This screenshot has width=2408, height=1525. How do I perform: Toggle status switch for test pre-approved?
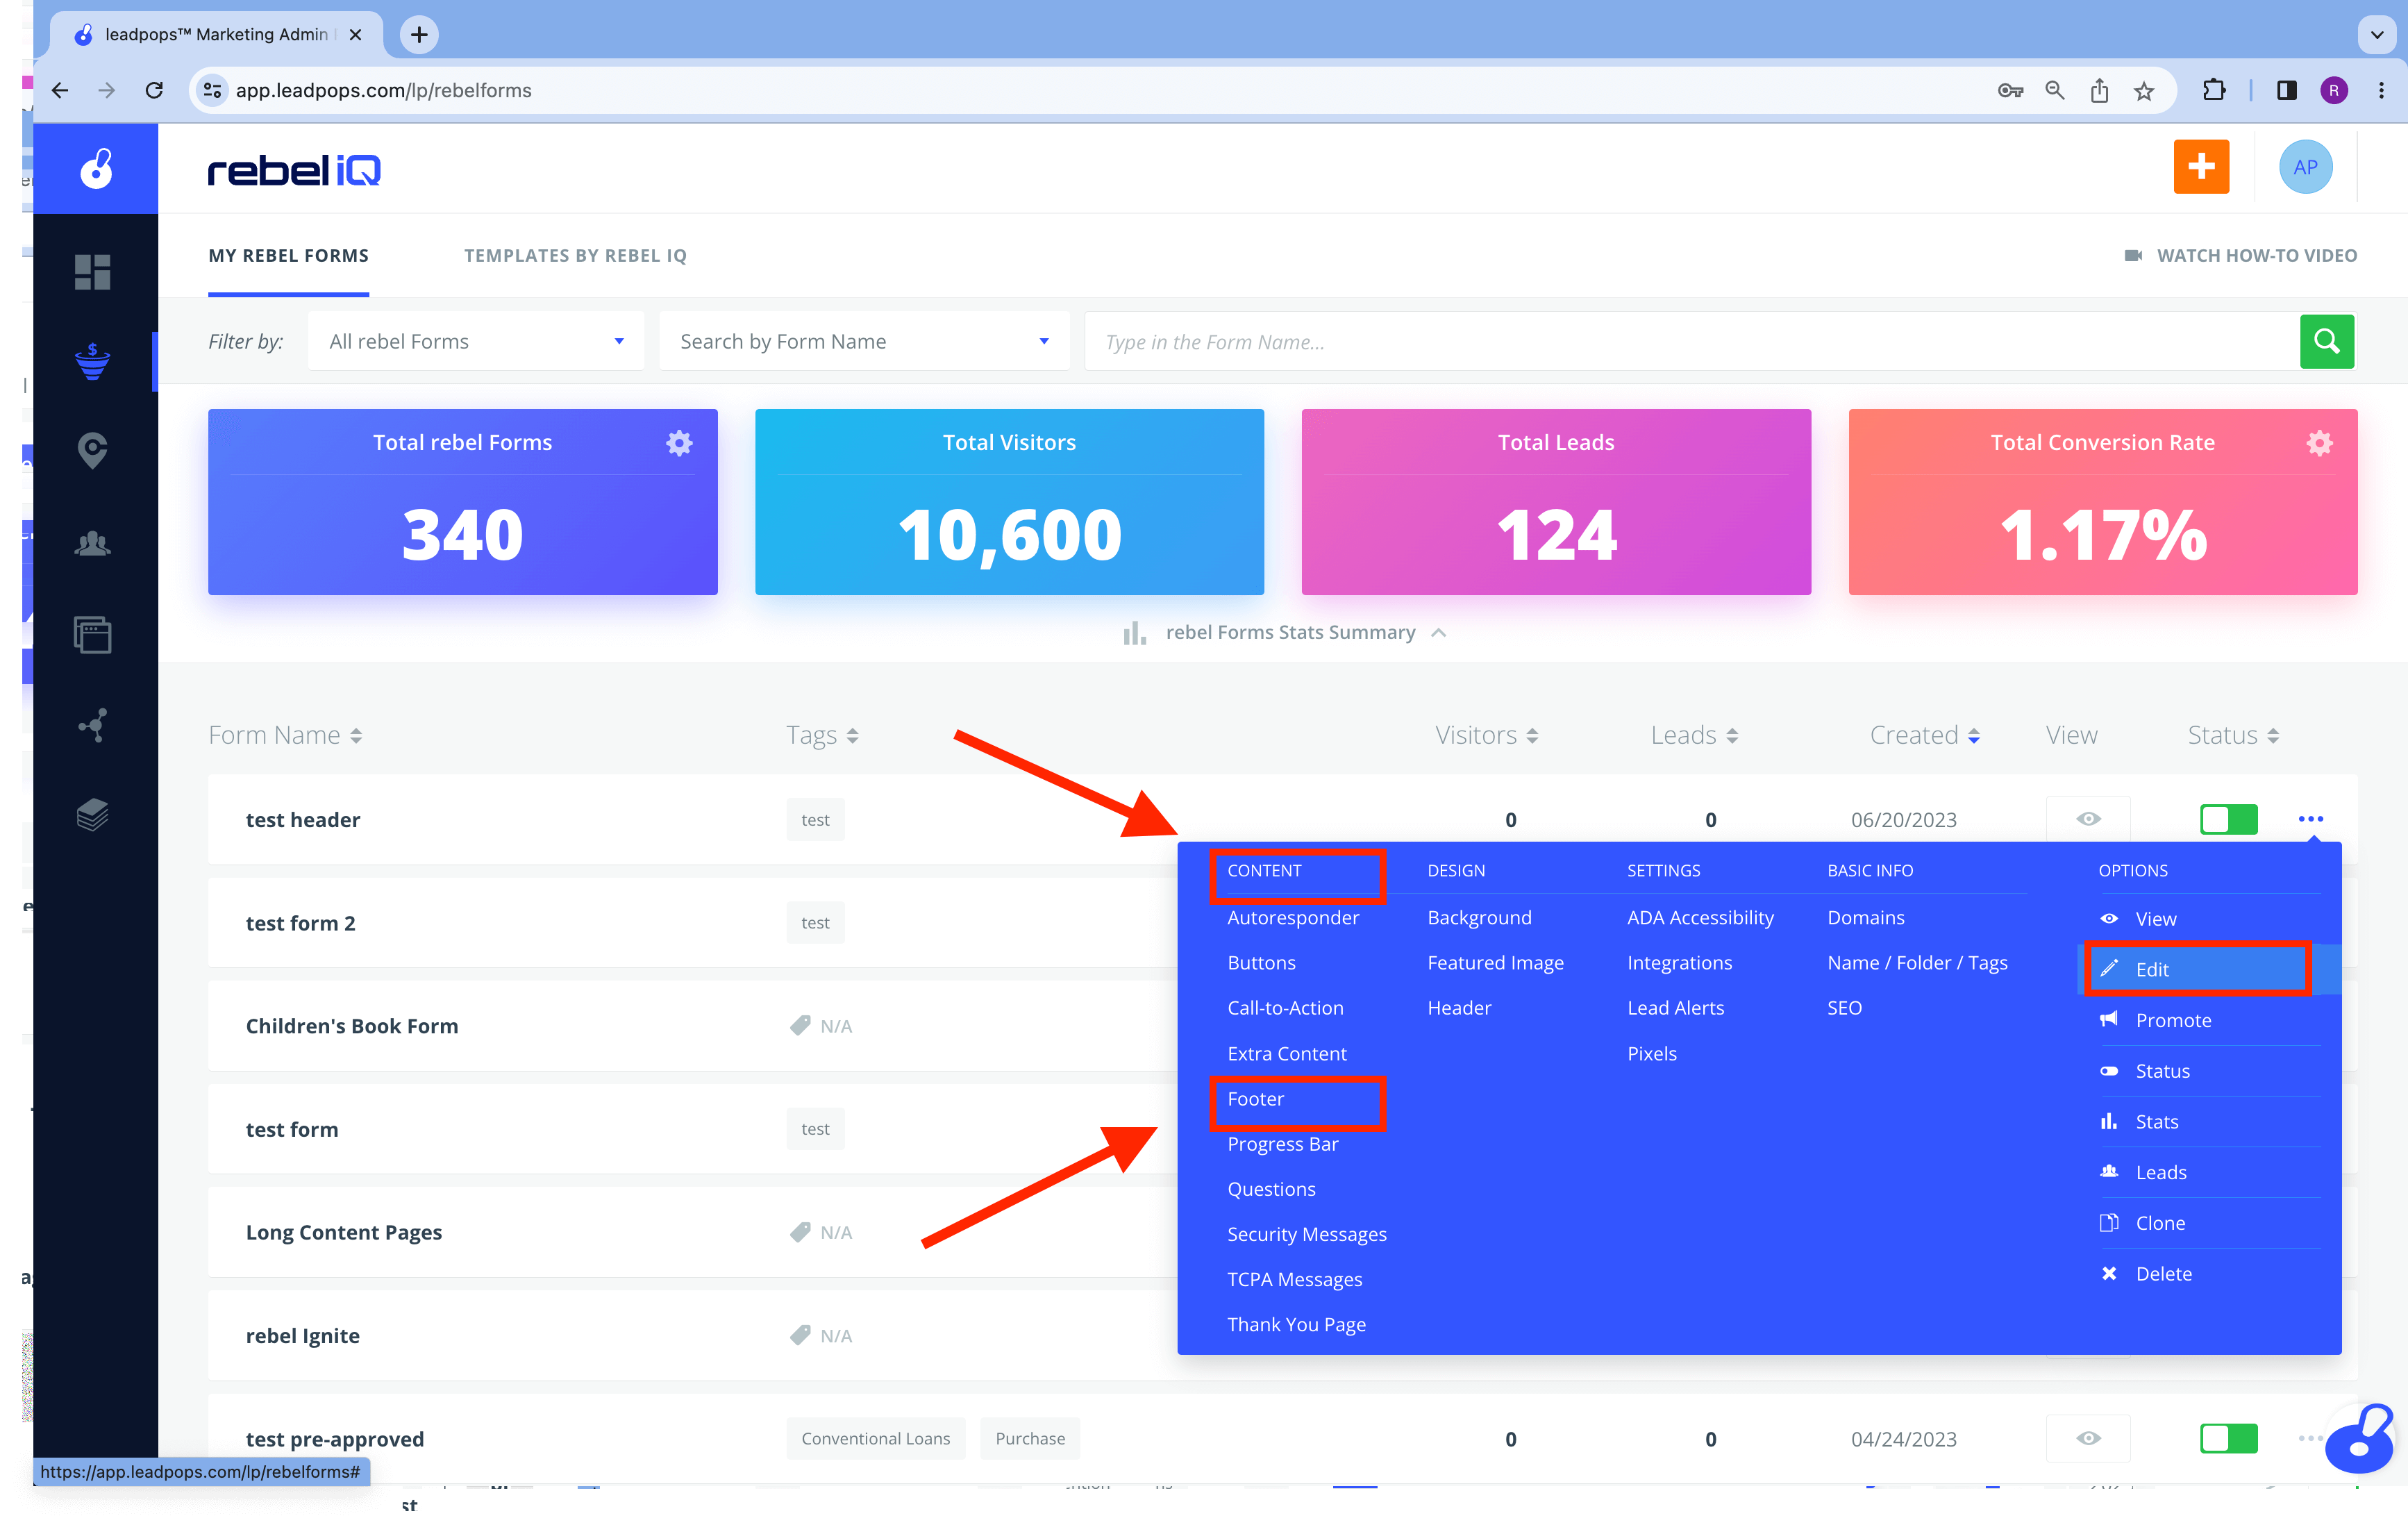coord(2228,1438)
